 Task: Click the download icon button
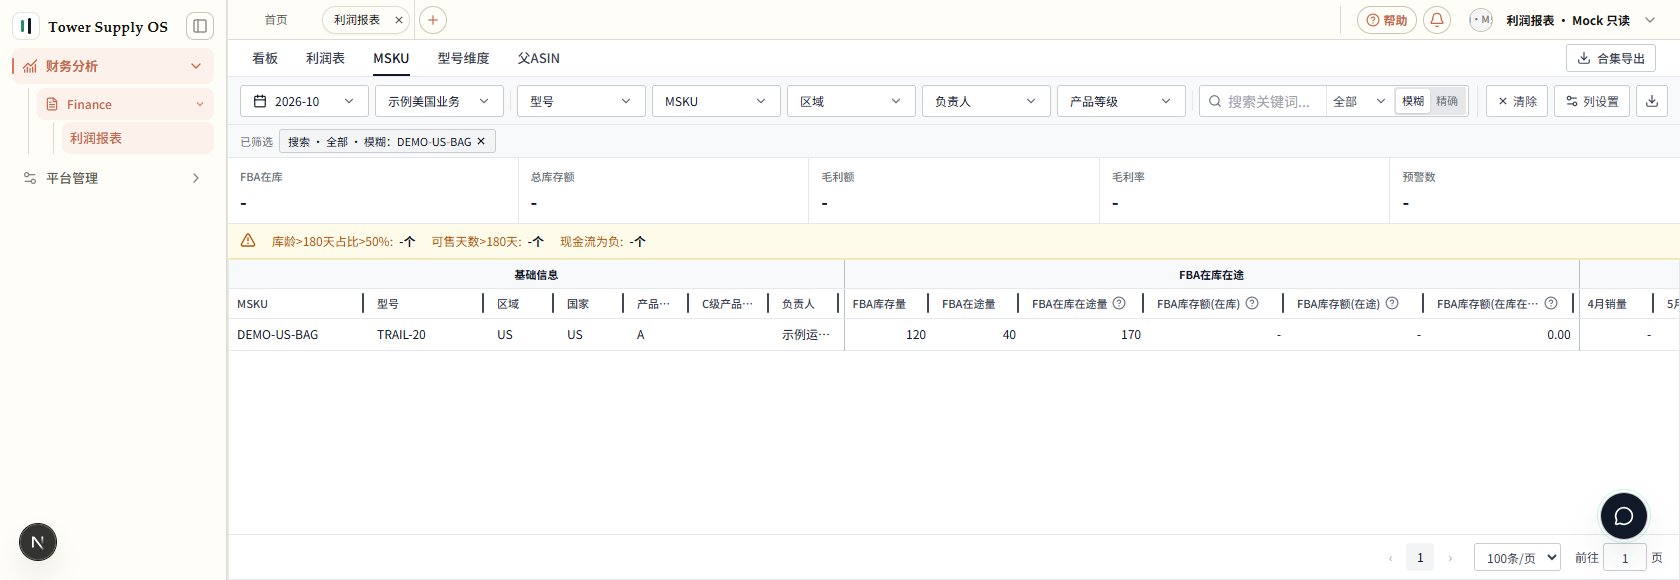pos(1652,101)
